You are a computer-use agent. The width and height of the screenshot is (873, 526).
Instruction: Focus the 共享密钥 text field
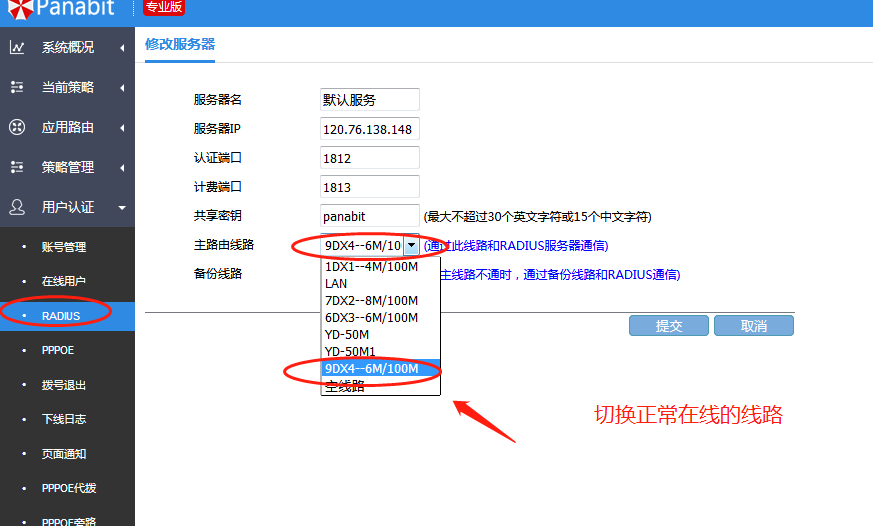pyautogui.click(x=369, y=216)
